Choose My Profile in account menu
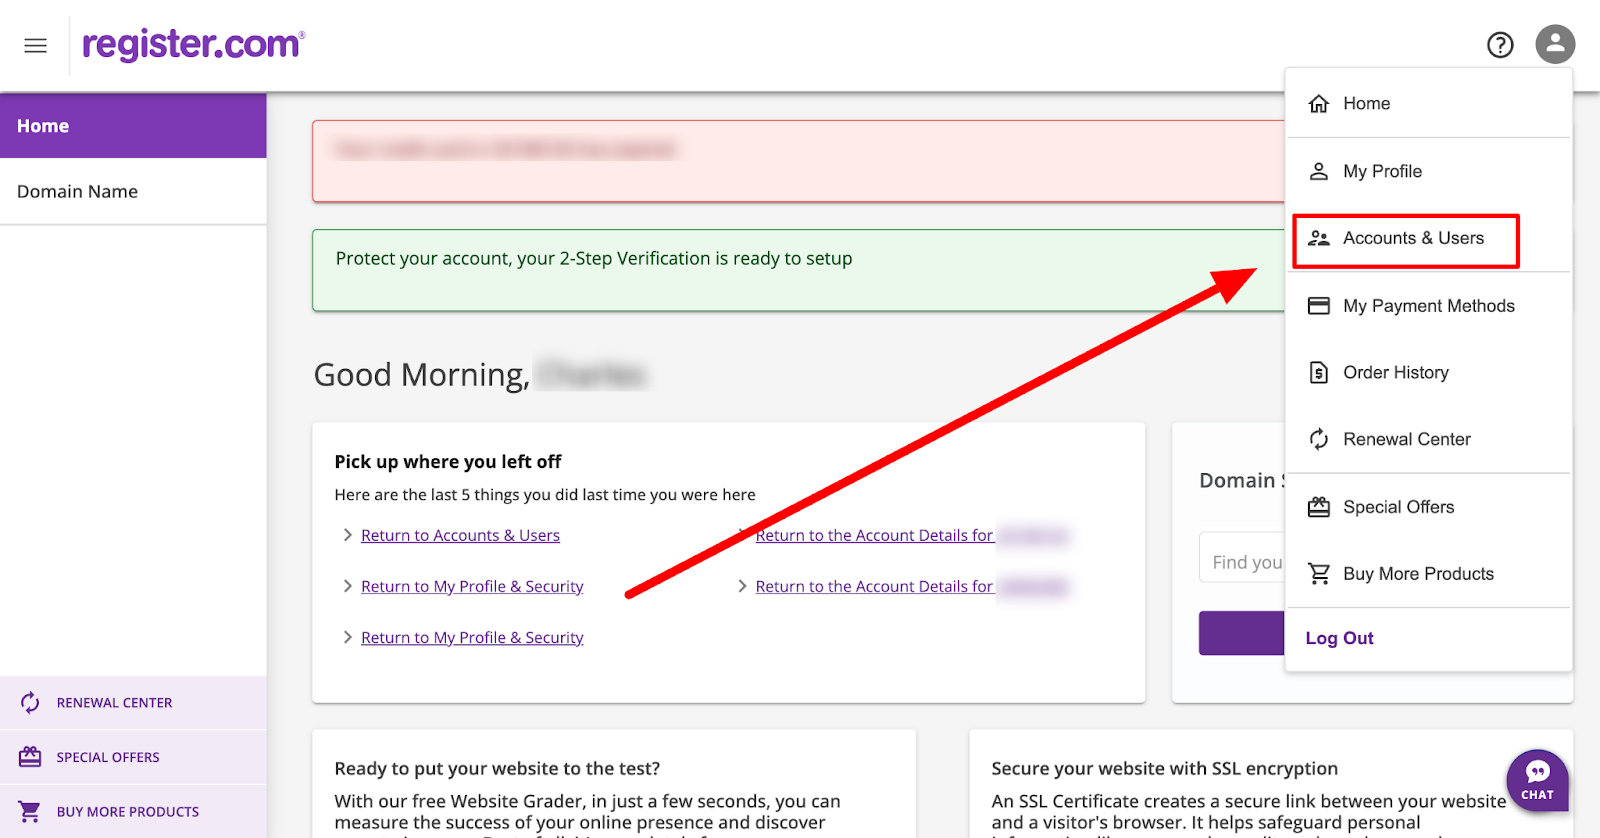Screen dimensions: 1600x838 click(x=1382, y=172)
